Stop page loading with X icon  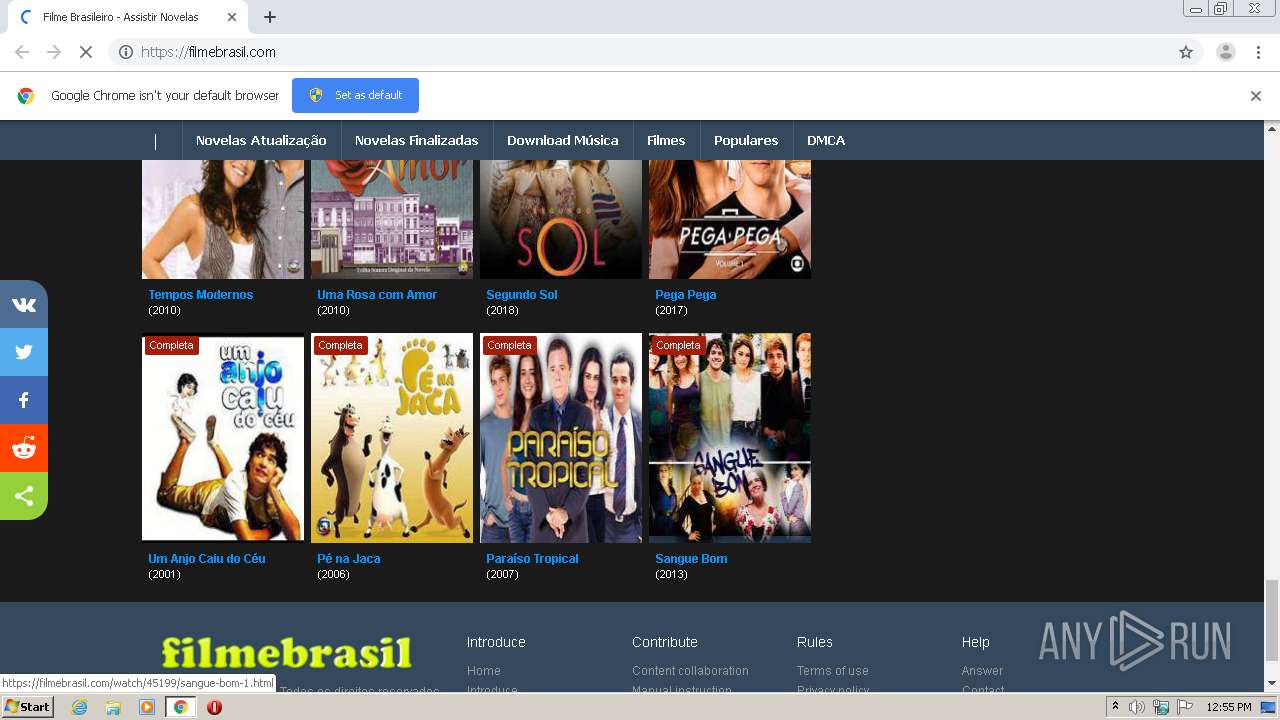click(x=86, y=52)
